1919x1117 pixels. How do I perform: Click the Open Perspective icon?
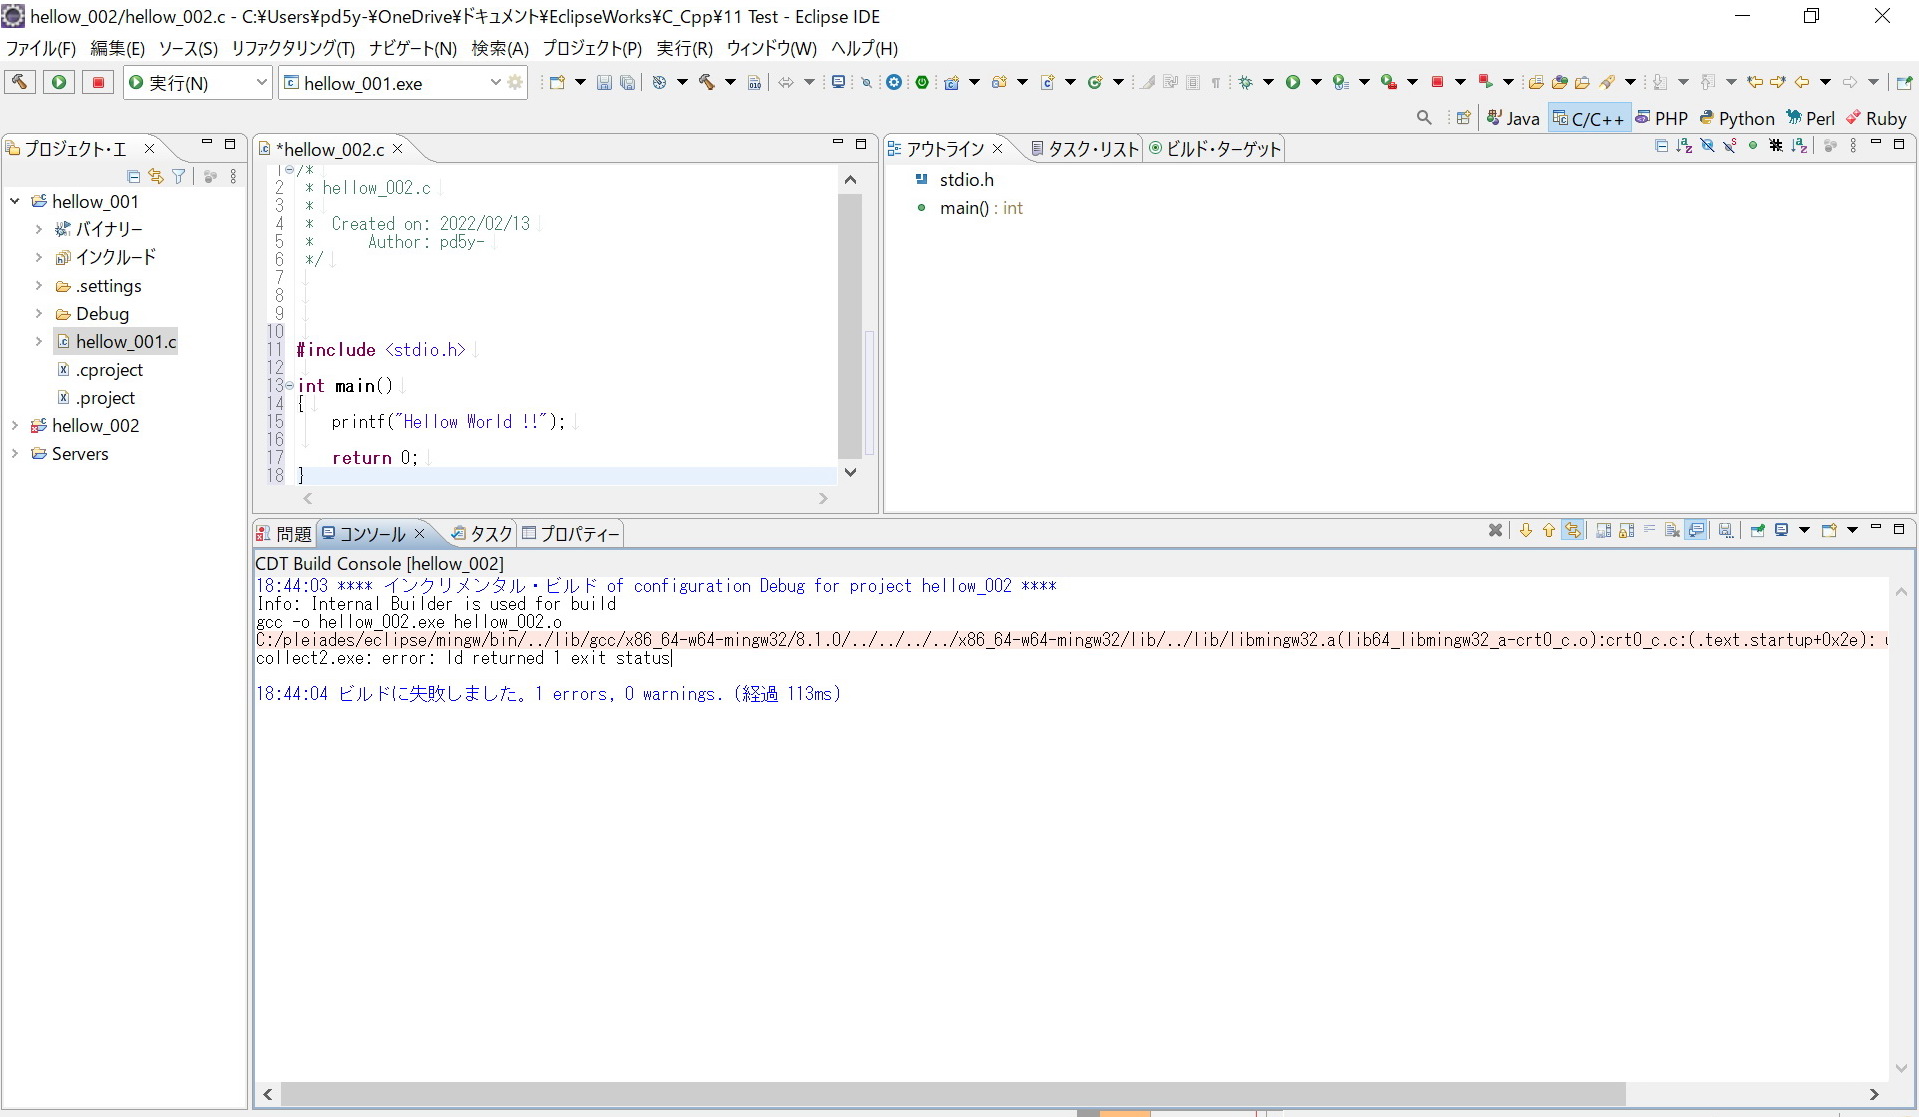pos(1464,118)
